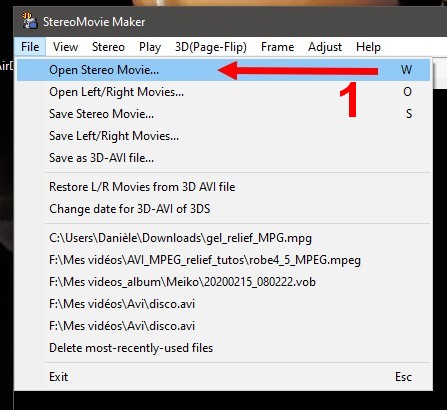The height and width of the screenshot is (410, 447).
Task: Select Save Left/Right Movies... entry
Action: (x=224, y=136)
